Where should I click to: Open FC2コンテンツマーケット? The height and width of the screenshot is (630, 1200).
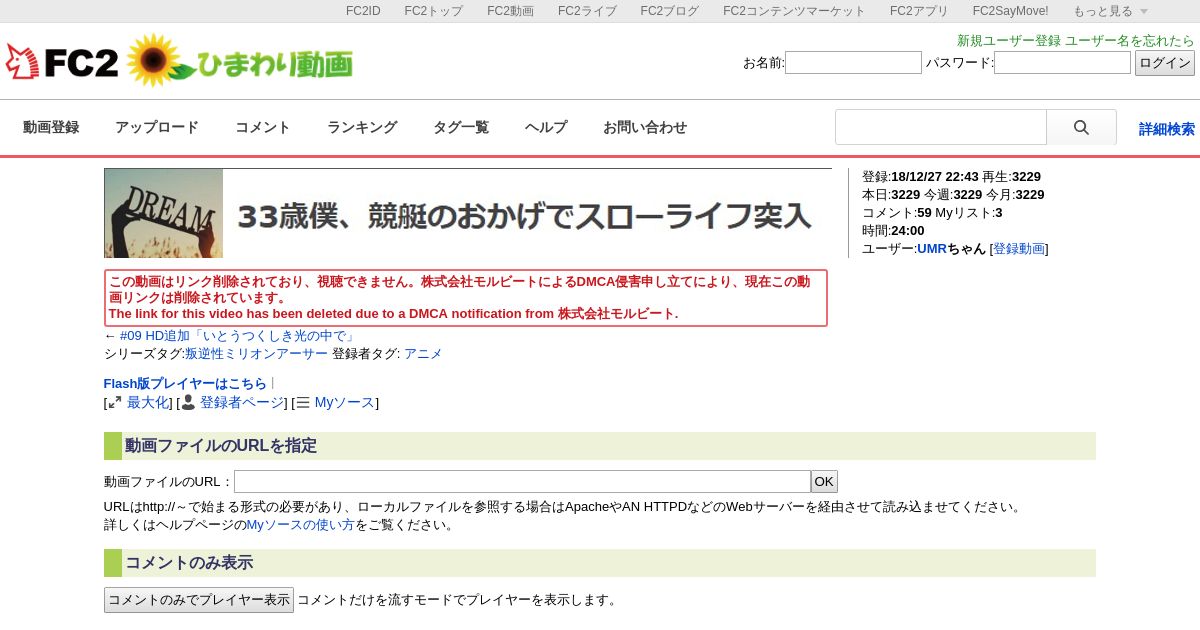(795, 11)
